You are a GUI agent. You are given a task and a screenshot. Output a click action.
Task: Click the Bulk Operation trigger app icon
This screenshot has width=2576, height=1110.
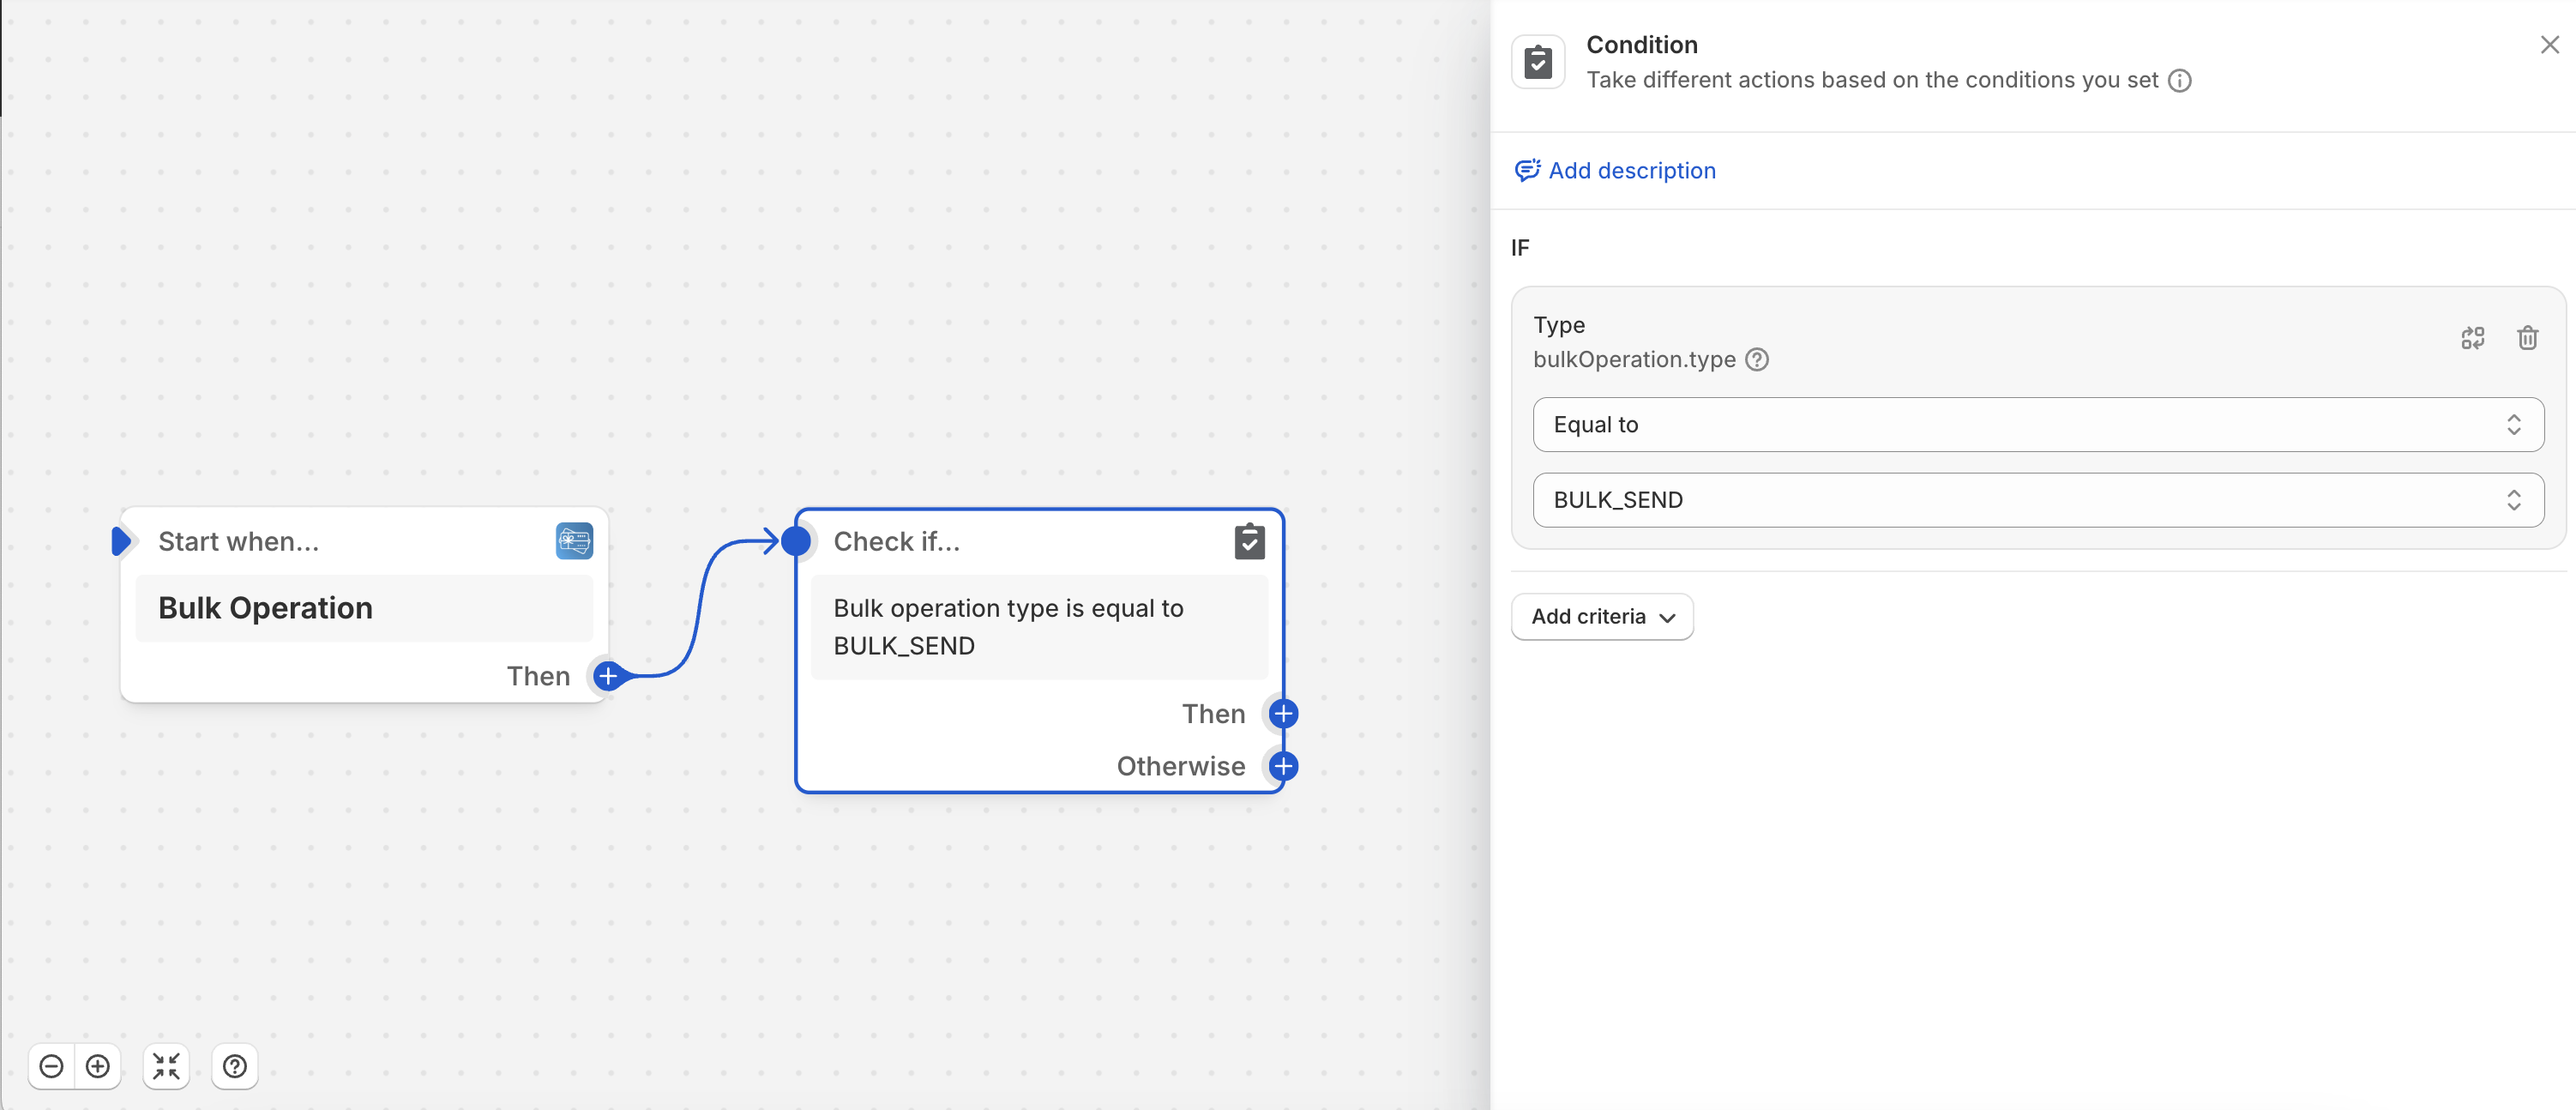tap(574, 541)
